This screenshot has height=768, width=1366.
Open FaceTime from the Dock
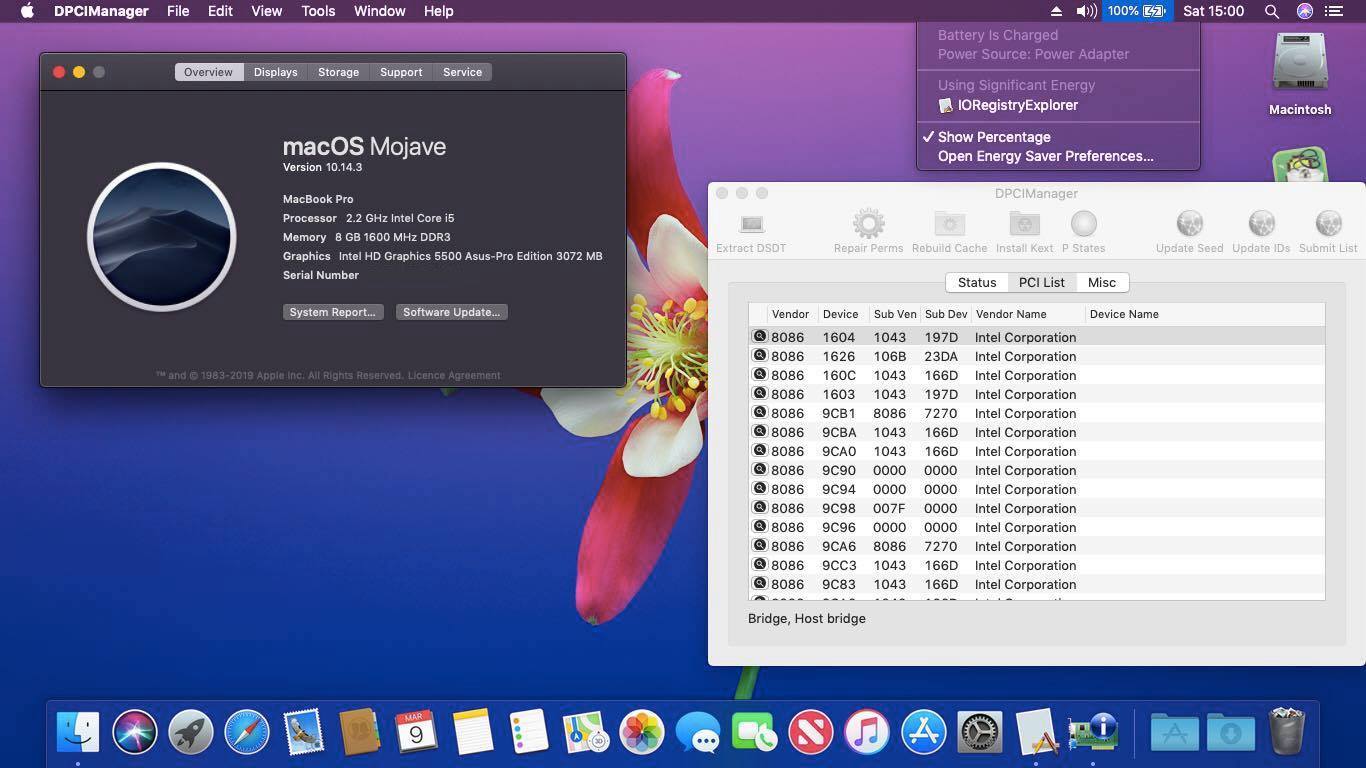coord(754,733)
